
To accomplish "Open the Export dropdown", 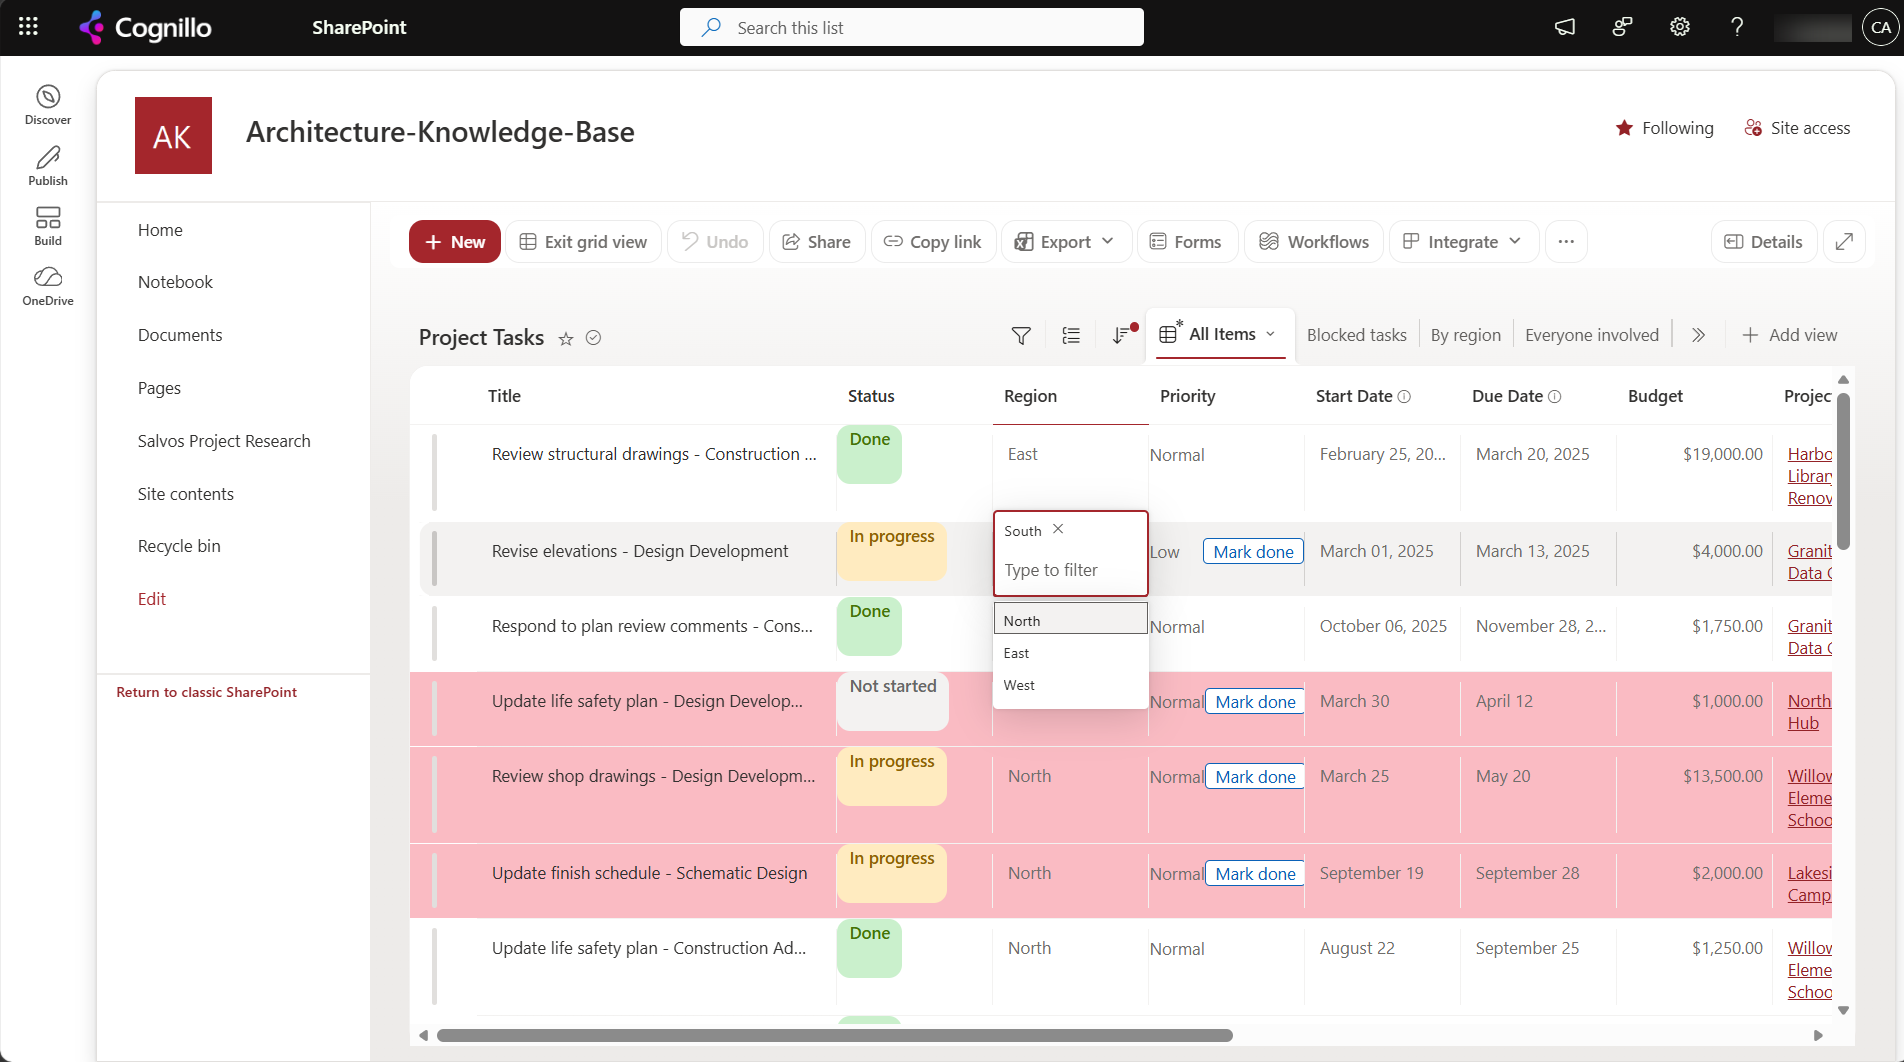I will [1066, 242].
